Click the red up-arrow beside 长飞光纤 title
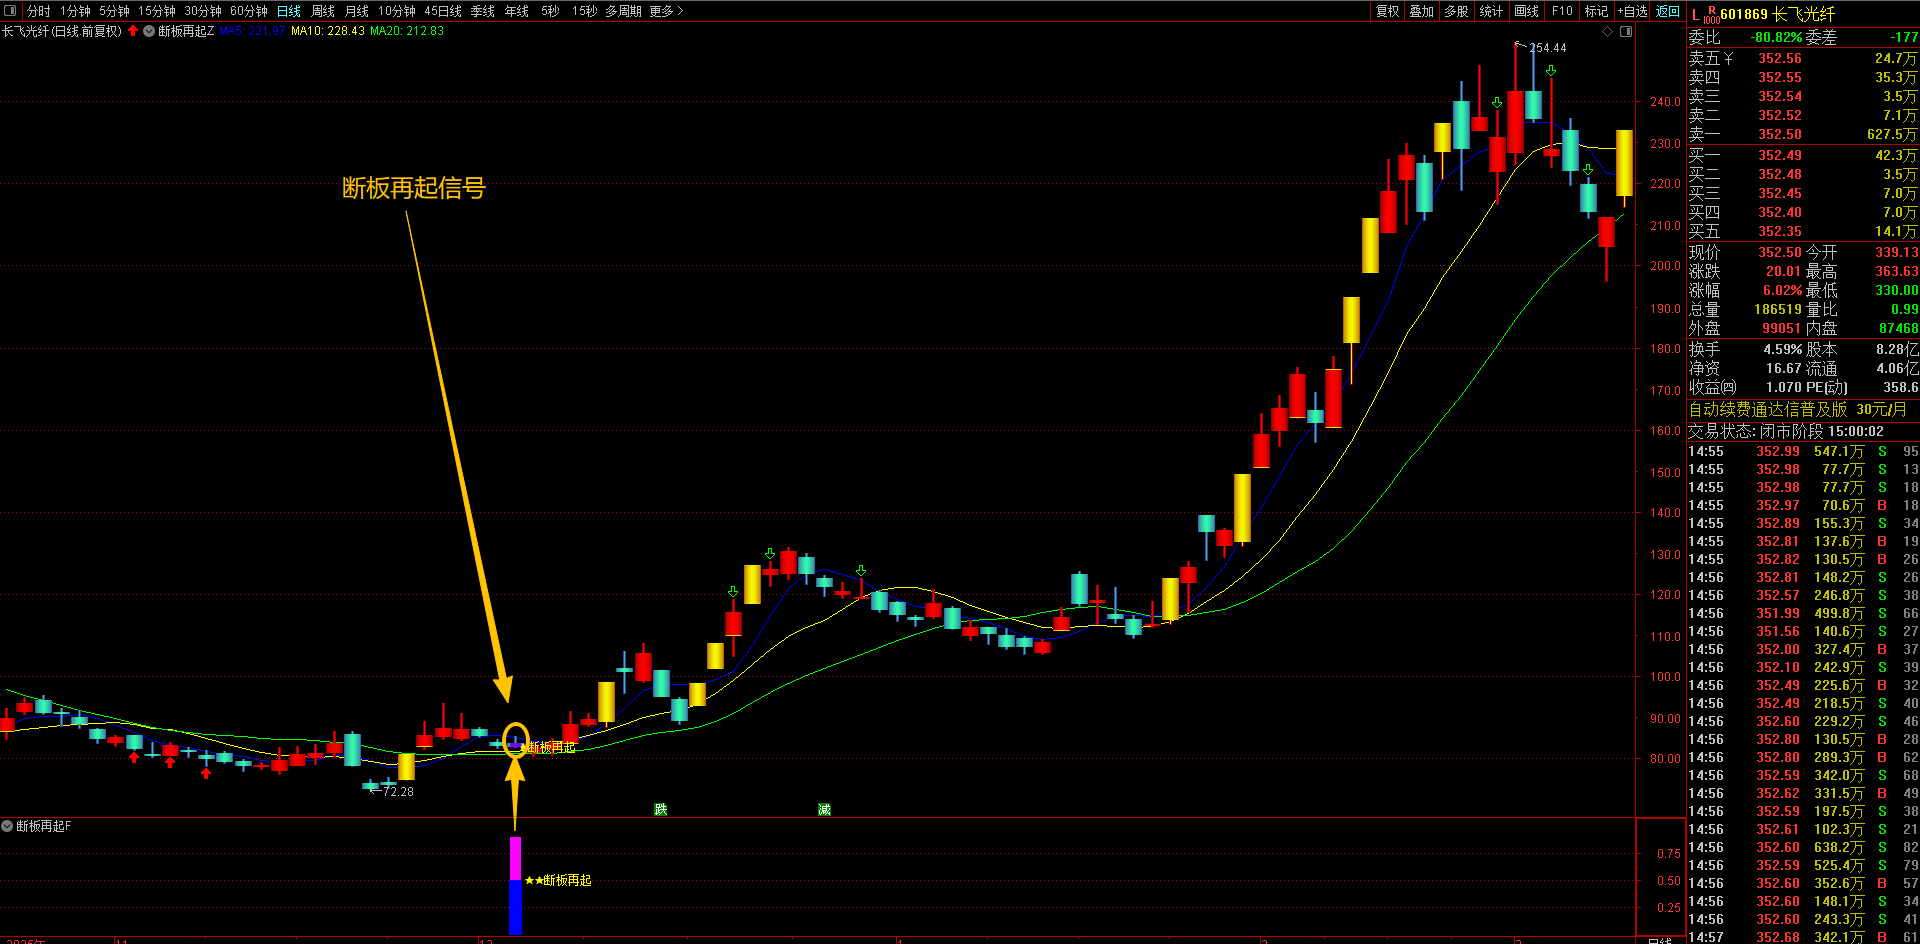Viewport: 1920px width, 944px height. pyautogui.click(x=133, y=31)
